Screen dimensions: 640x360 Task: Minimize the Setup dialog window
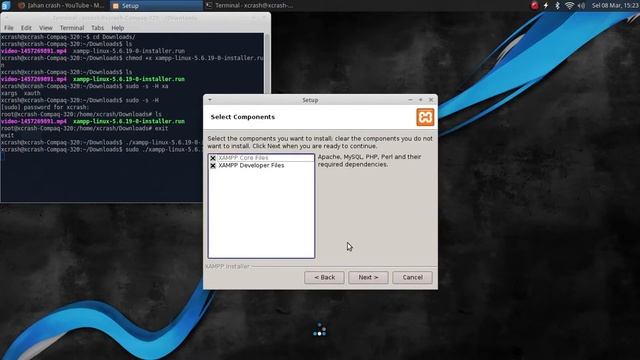coord(410,100)
